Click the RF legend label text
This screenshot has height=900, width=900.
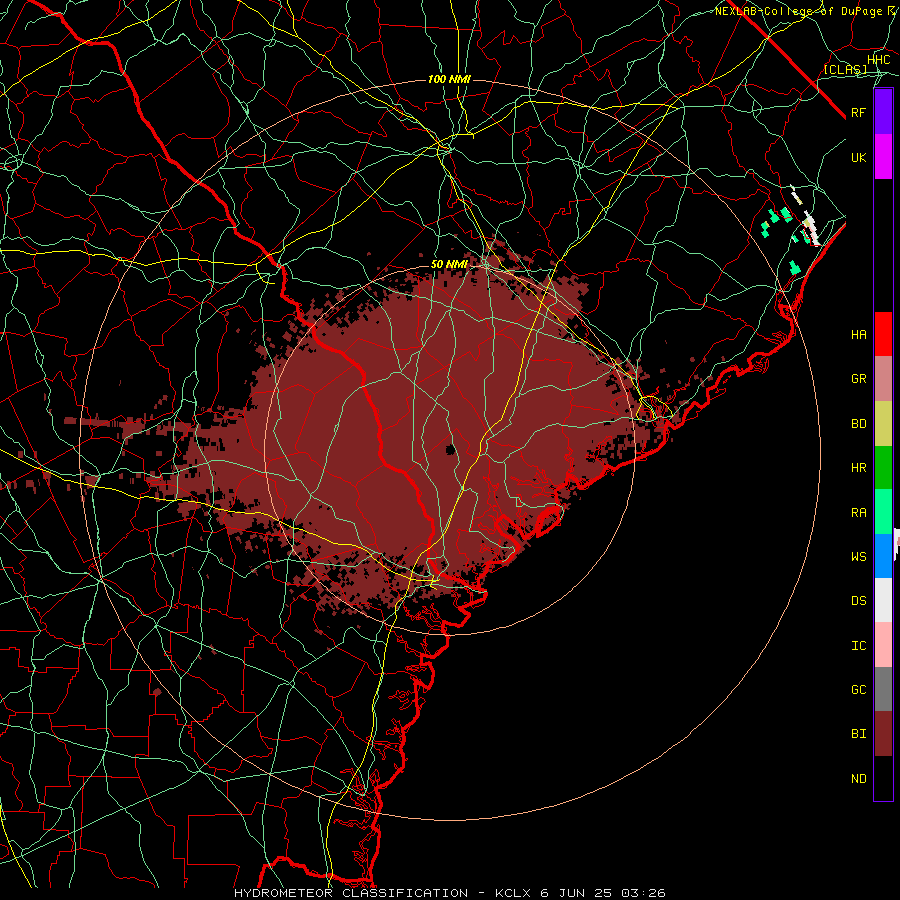(x=859, y=113)
